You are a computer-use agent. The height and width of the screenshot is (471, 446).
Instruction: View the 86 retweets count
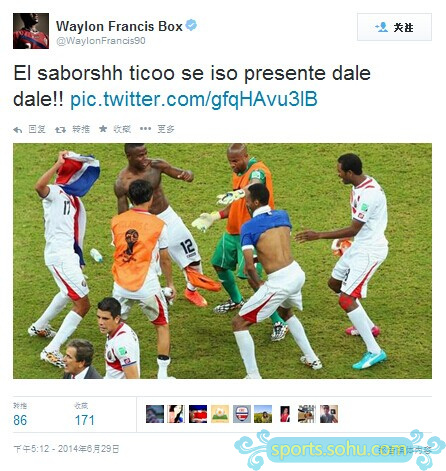click(20, 420)
